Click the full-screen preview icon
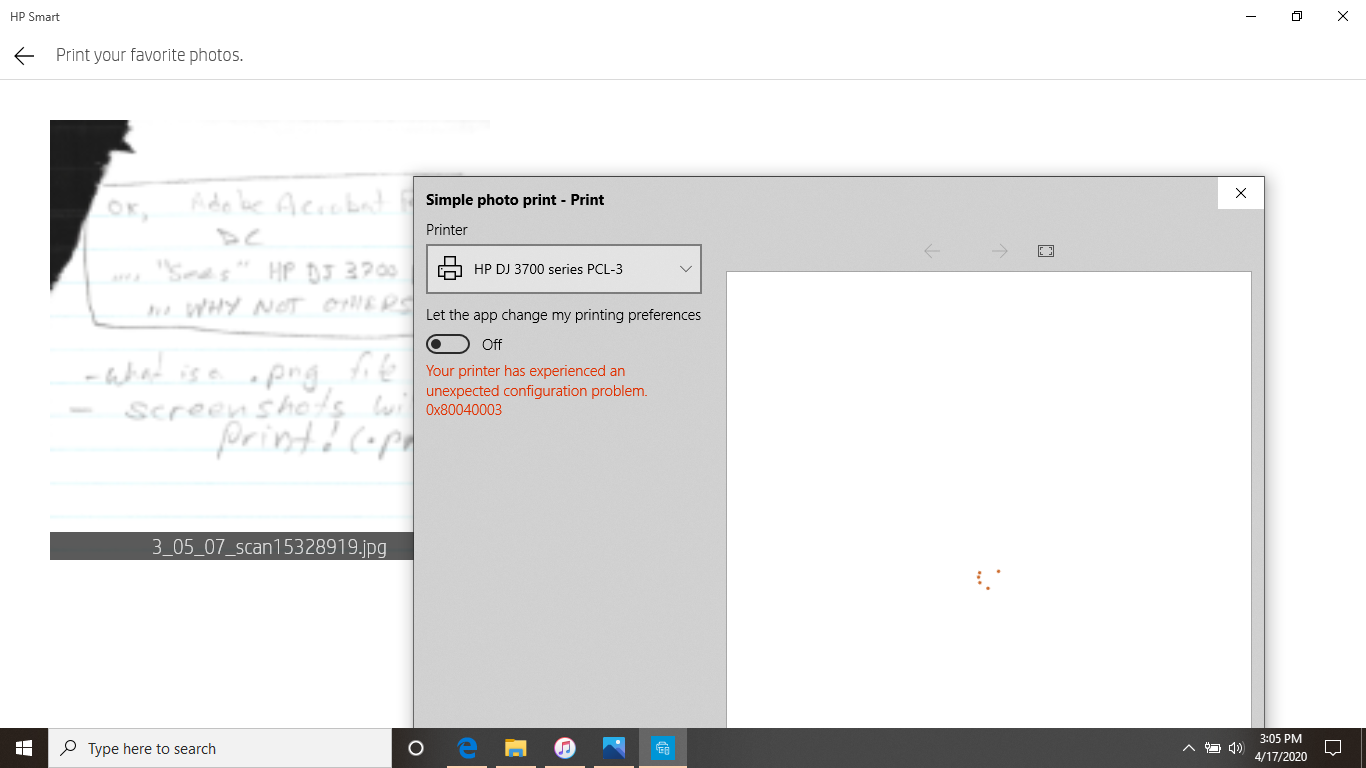This screenshot has height=768, width=1366. (x=1046, y=251)
